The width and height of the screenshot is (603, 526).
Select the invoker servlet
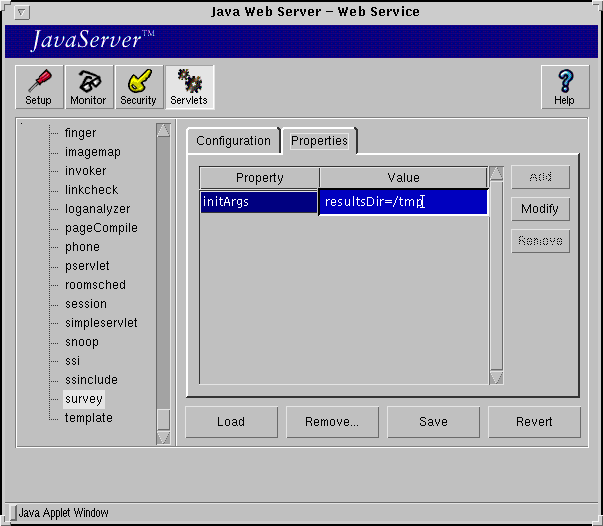pos(85,171)
